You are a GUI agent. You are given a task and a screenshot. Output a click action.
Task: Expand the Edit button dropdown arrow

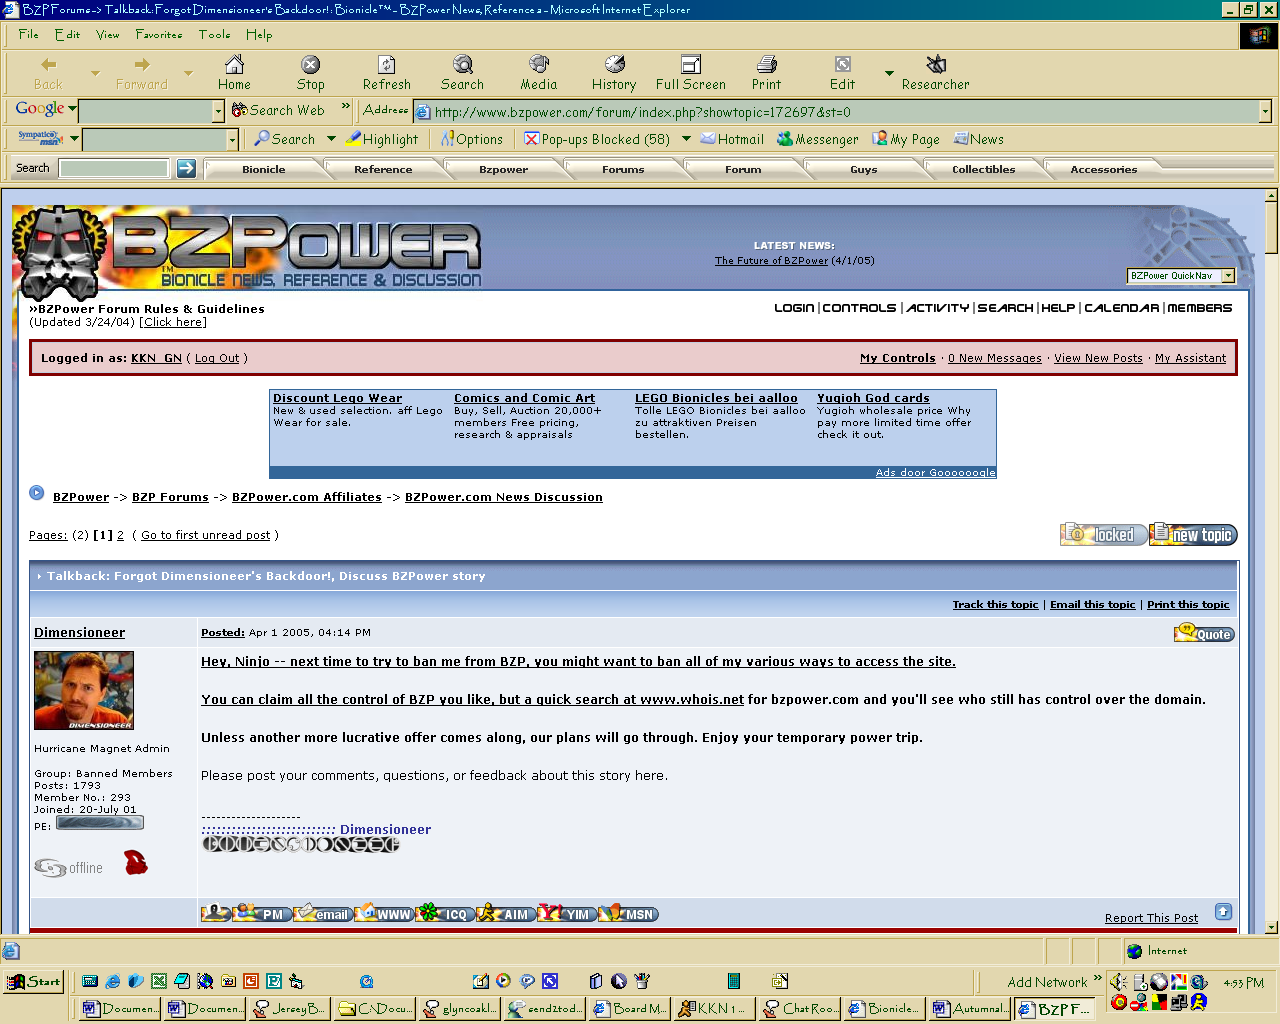tap(889, 73)
